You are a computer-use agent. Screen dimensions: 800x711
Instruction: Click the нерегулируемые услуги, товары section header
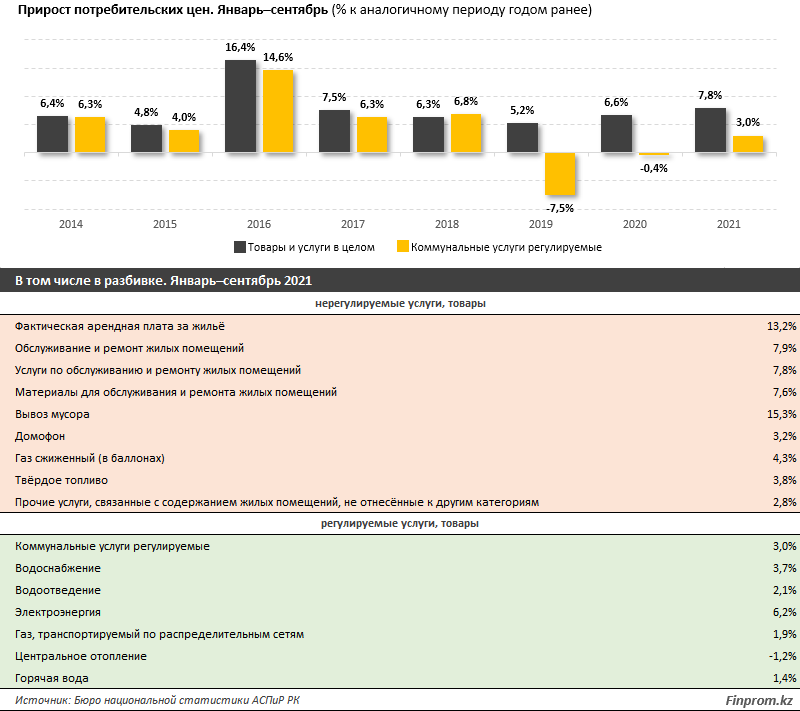point(400,303)
